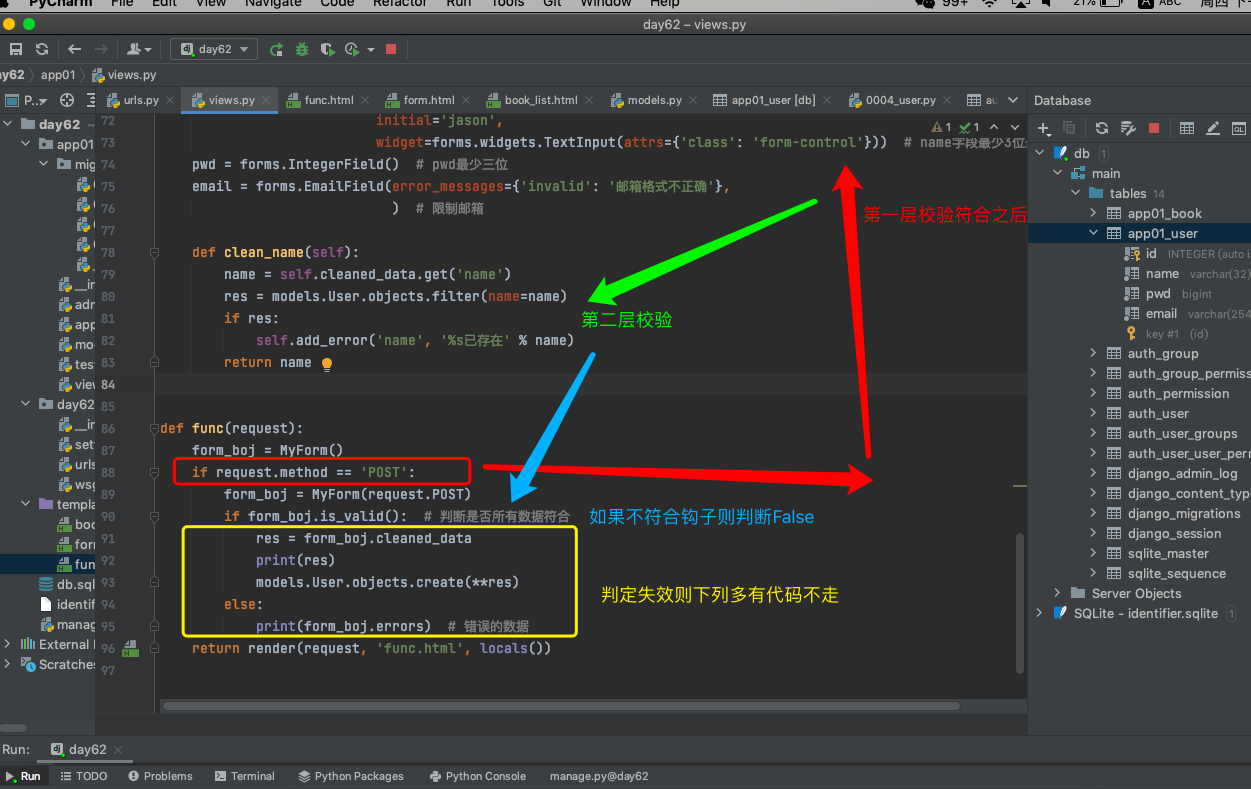Expand External Libraries in project tree
The image size is (1251, 789).
coord(8,644)
